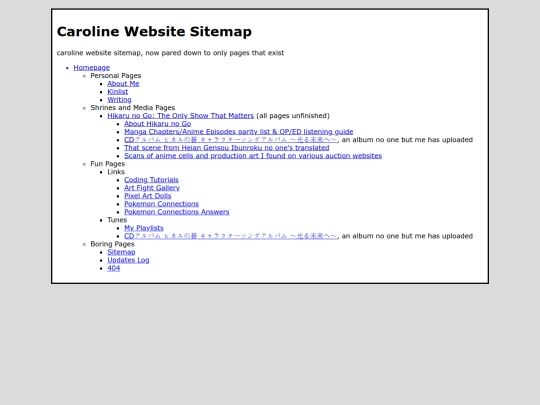Screen dimensions: 540x405
Task: Go to the About Me page
Action: click(123, 84)
